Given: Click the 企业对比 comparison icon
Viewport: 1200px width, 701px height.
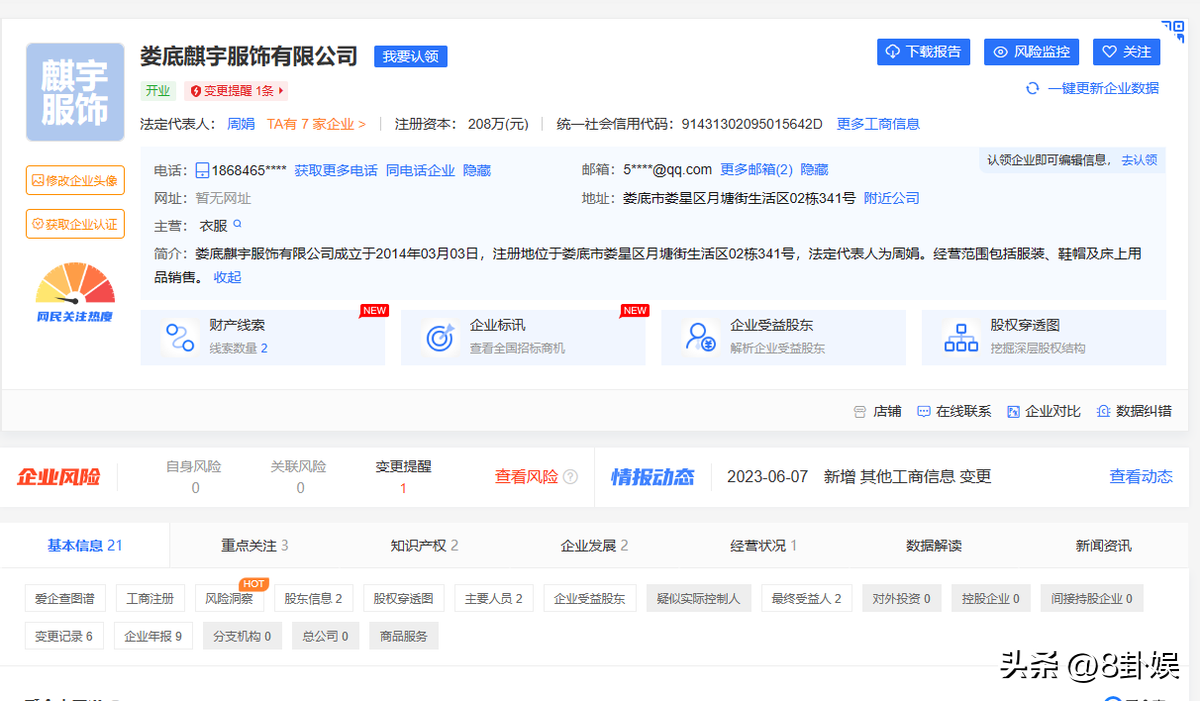Looking at the screenshot, I should [x=1013, y=410].
